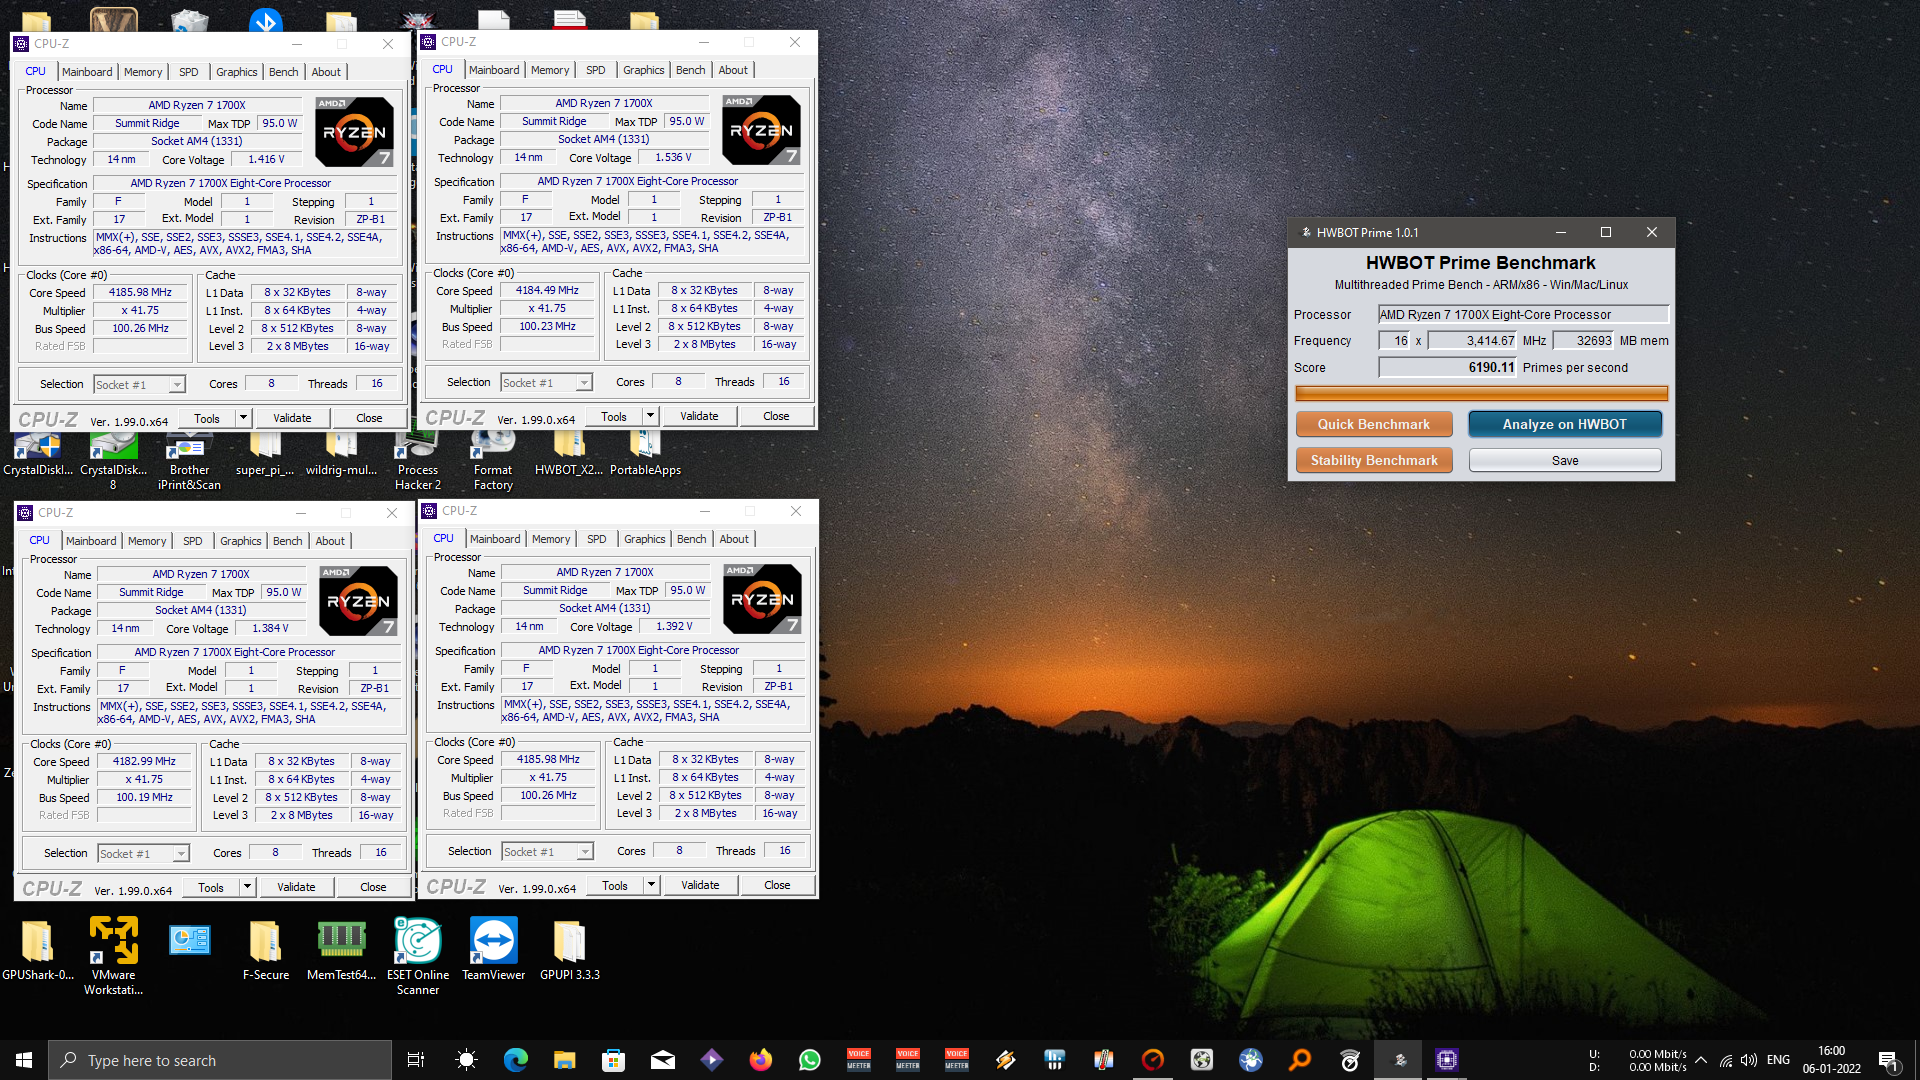Open Socket #1 selection dropdown in 1.384 V CPU-Z window
This screenshot has height=1080, width=1920.
143,853
